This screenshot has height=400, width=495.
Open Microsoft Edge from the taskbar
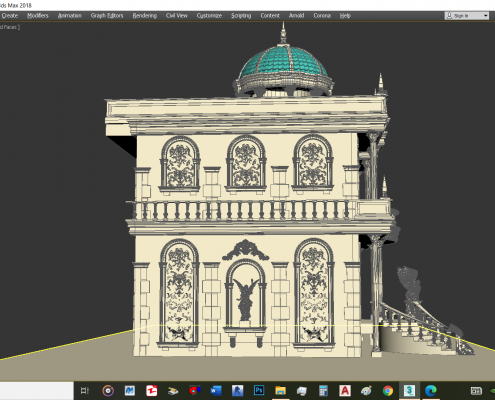pos(431,390)
